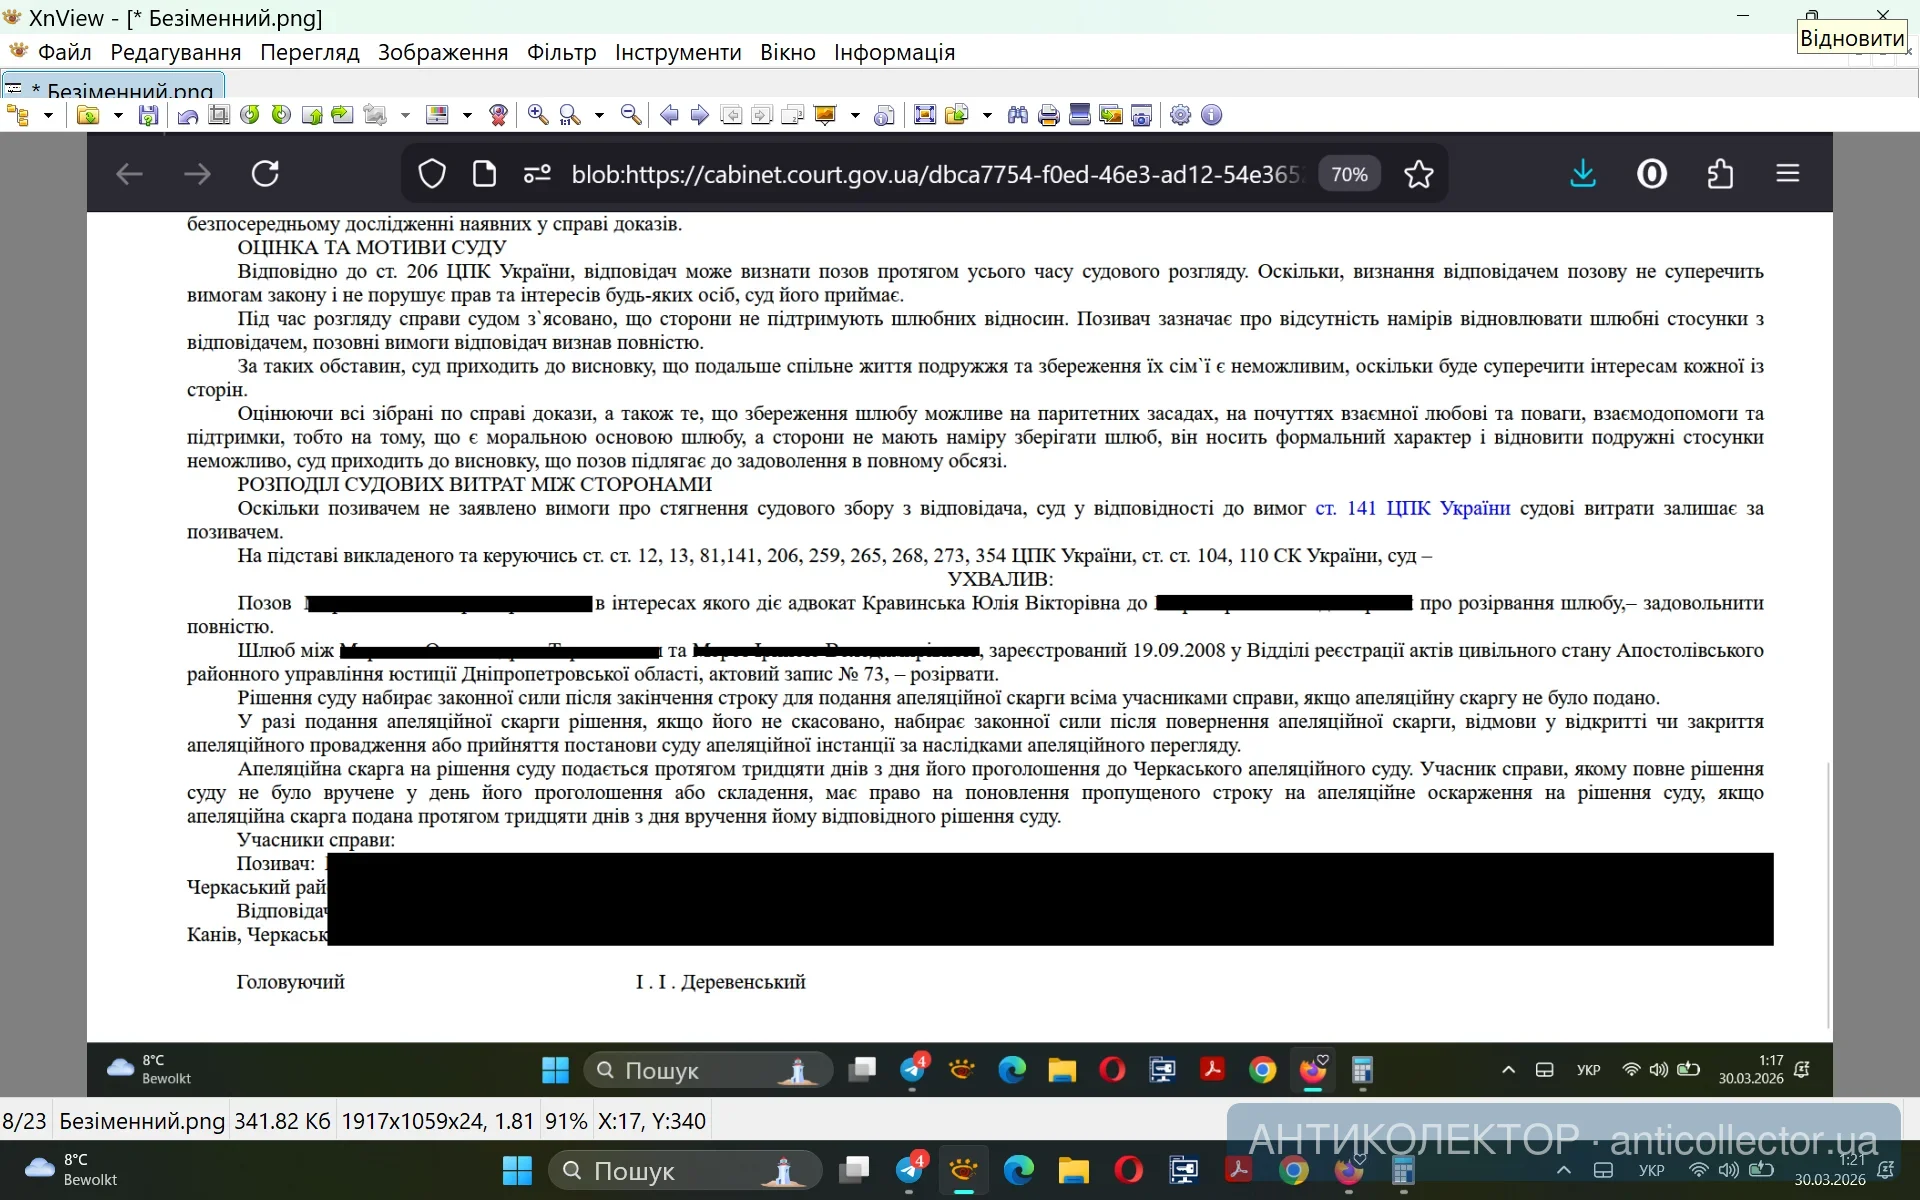Image resolution: width=1920 pixels, height=1200 pixels.
Task: Open XnView settings gear
Action: click(x=1181, y=115)
